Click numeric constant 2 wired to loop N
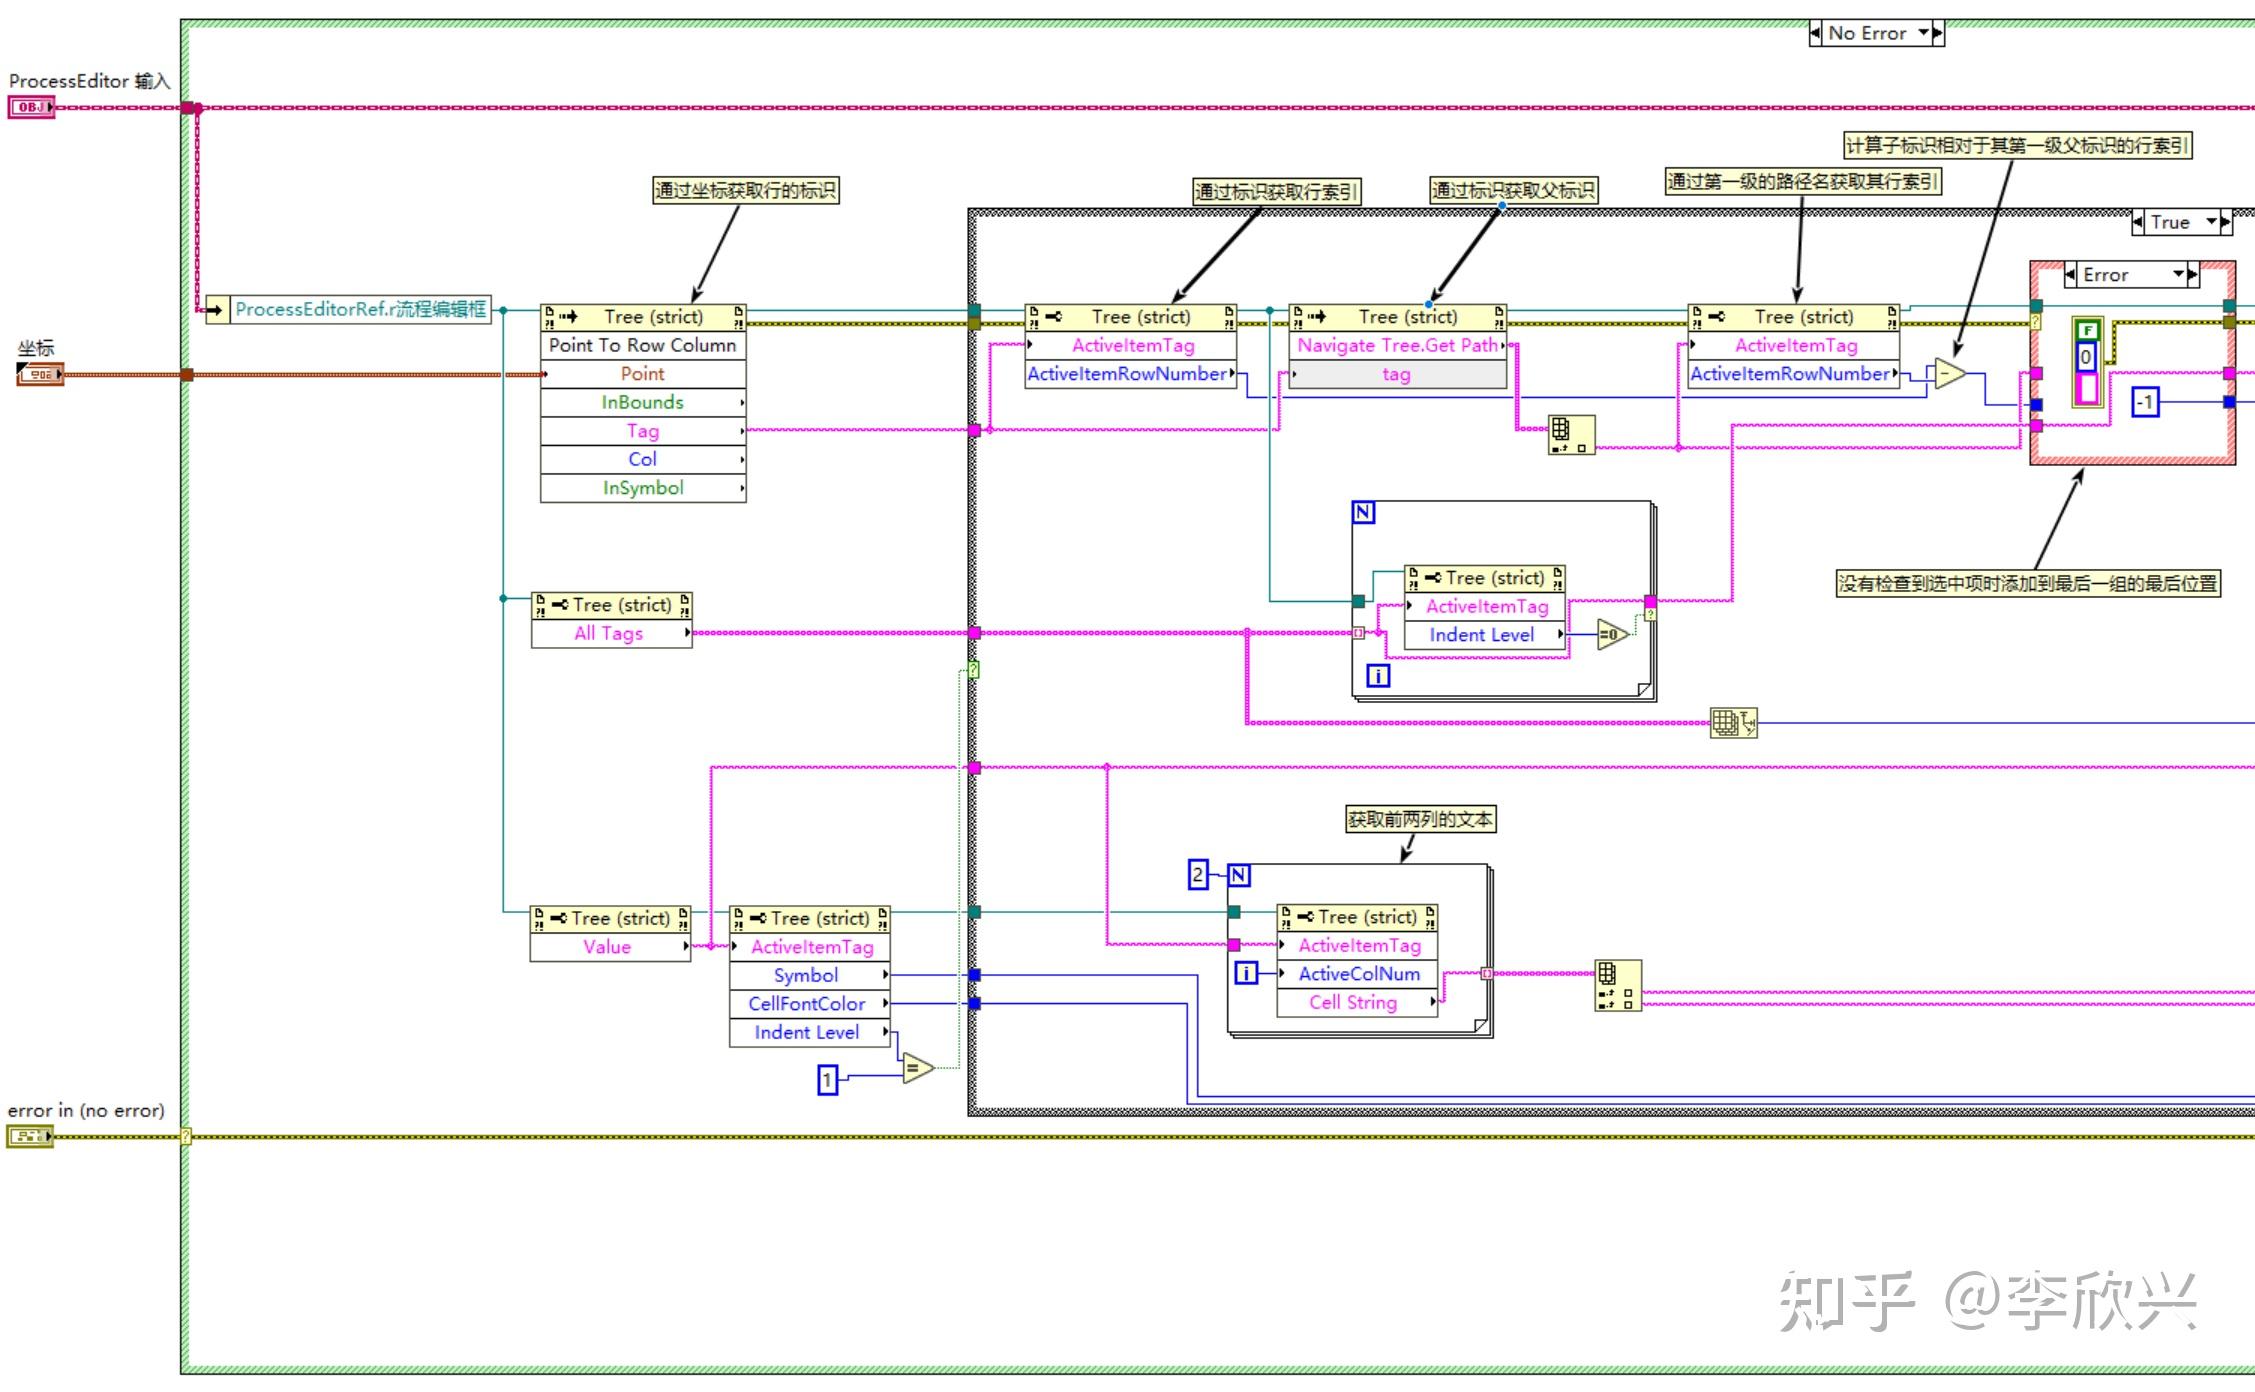This screenshot has height=1392, width=2255. [x=1198, y=875]
